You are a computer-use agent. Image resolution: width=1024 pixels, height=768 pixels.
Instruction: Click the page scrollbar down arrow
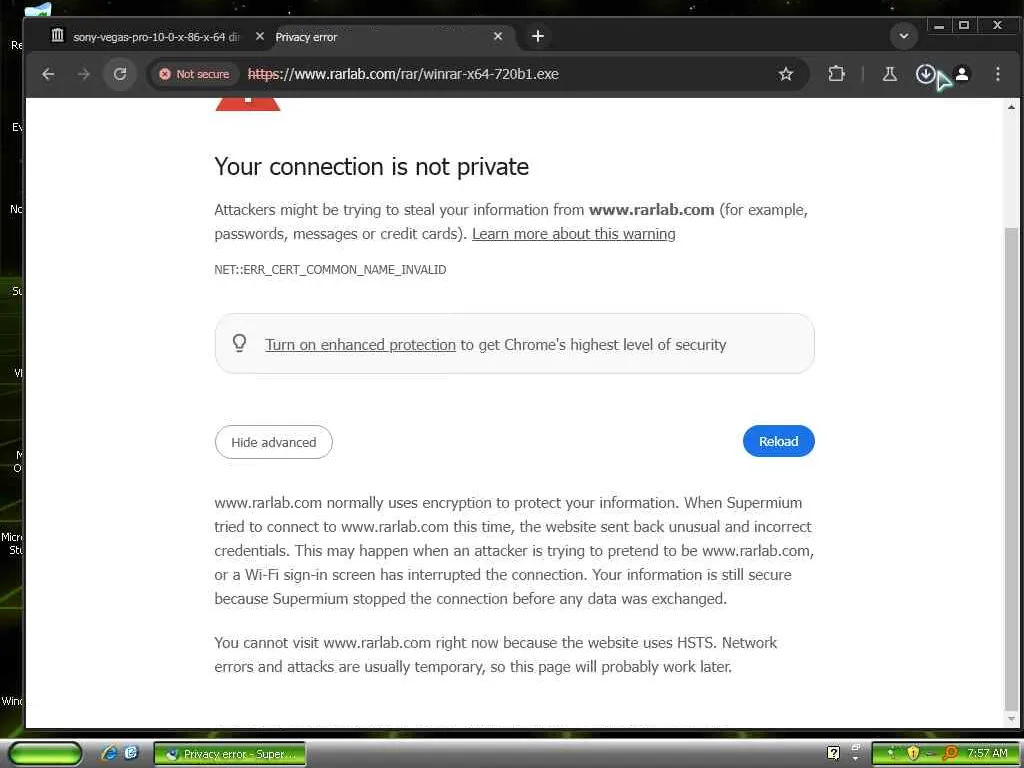tap(1011, 719)
